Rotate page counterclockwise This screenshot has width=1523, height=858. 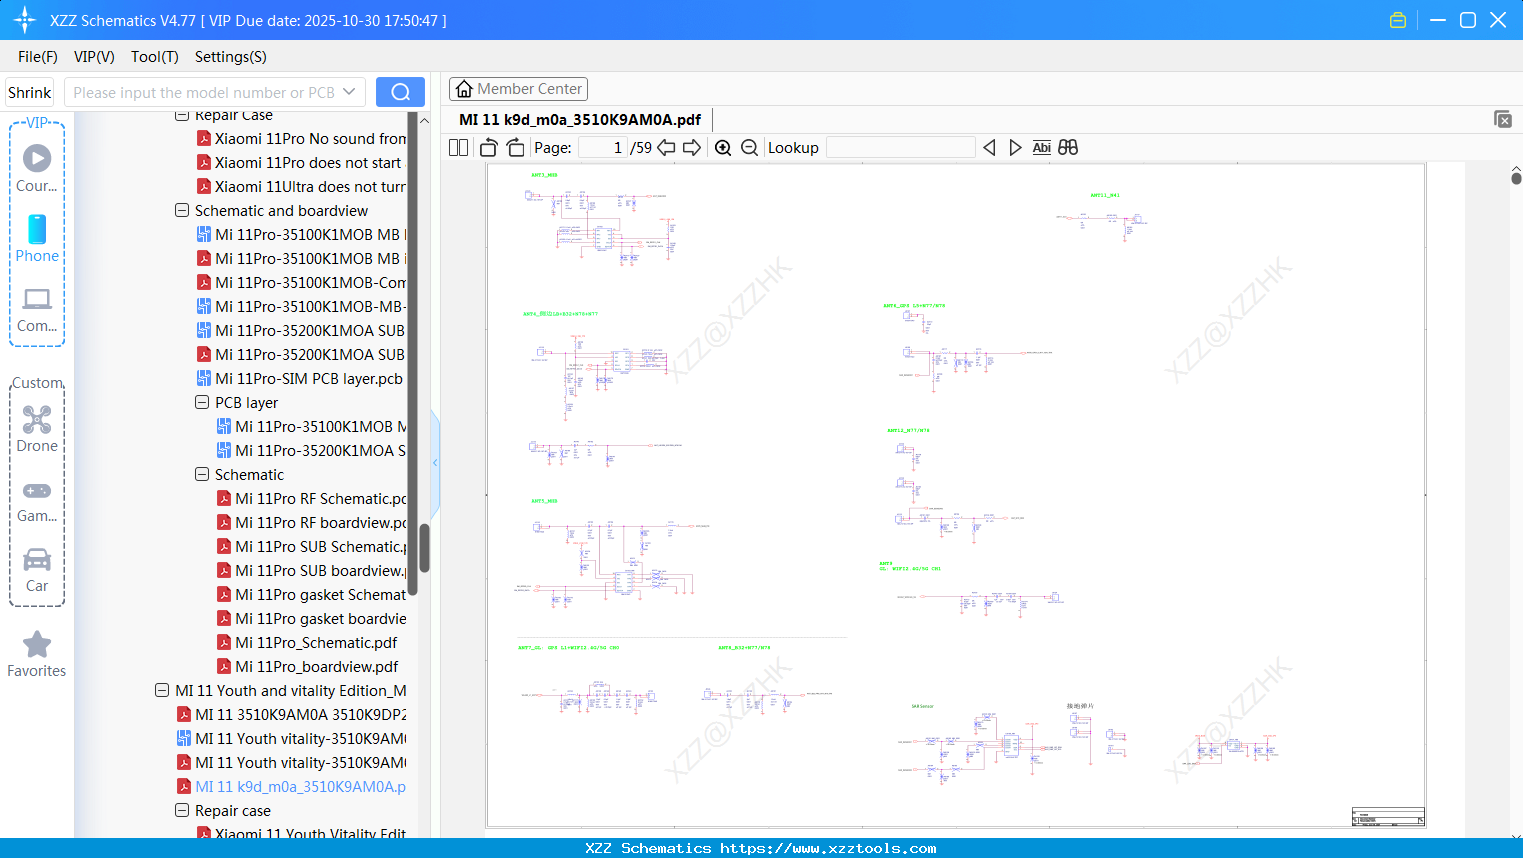click(x=489, y=148)
